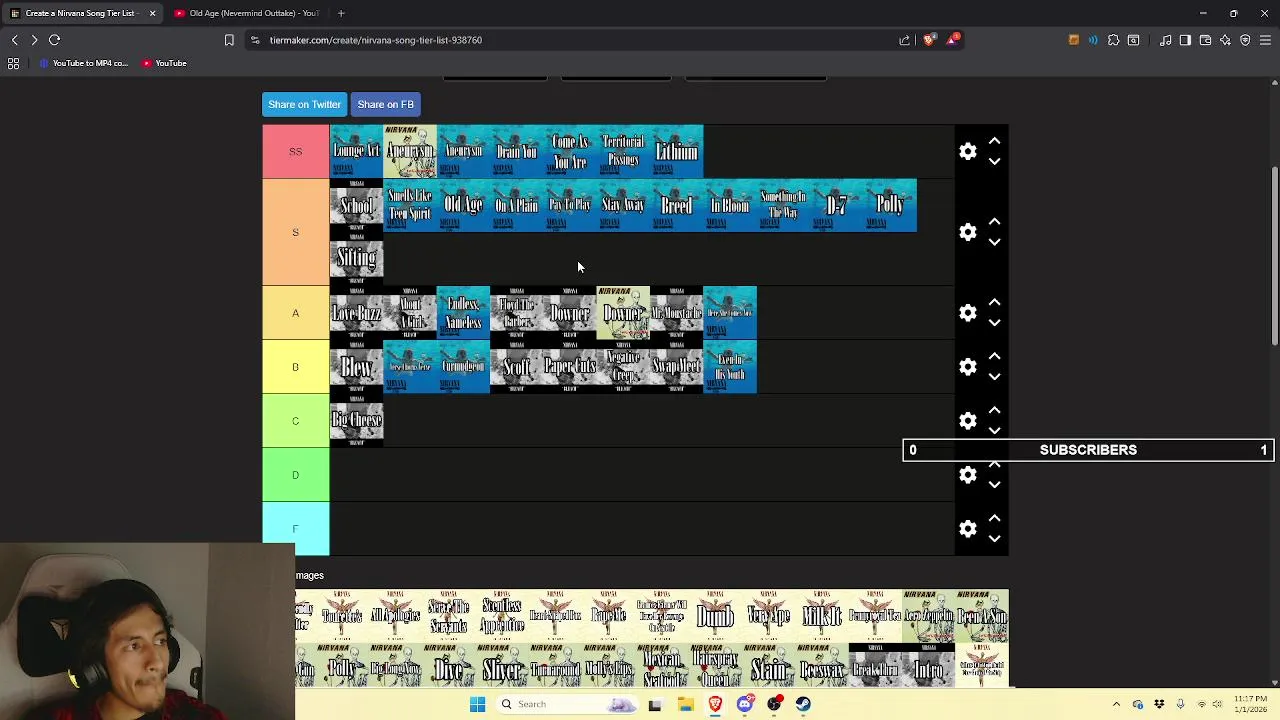1280x720 pixels.
Task: Select the Polly tile in S tier
Action: point(890,205)
